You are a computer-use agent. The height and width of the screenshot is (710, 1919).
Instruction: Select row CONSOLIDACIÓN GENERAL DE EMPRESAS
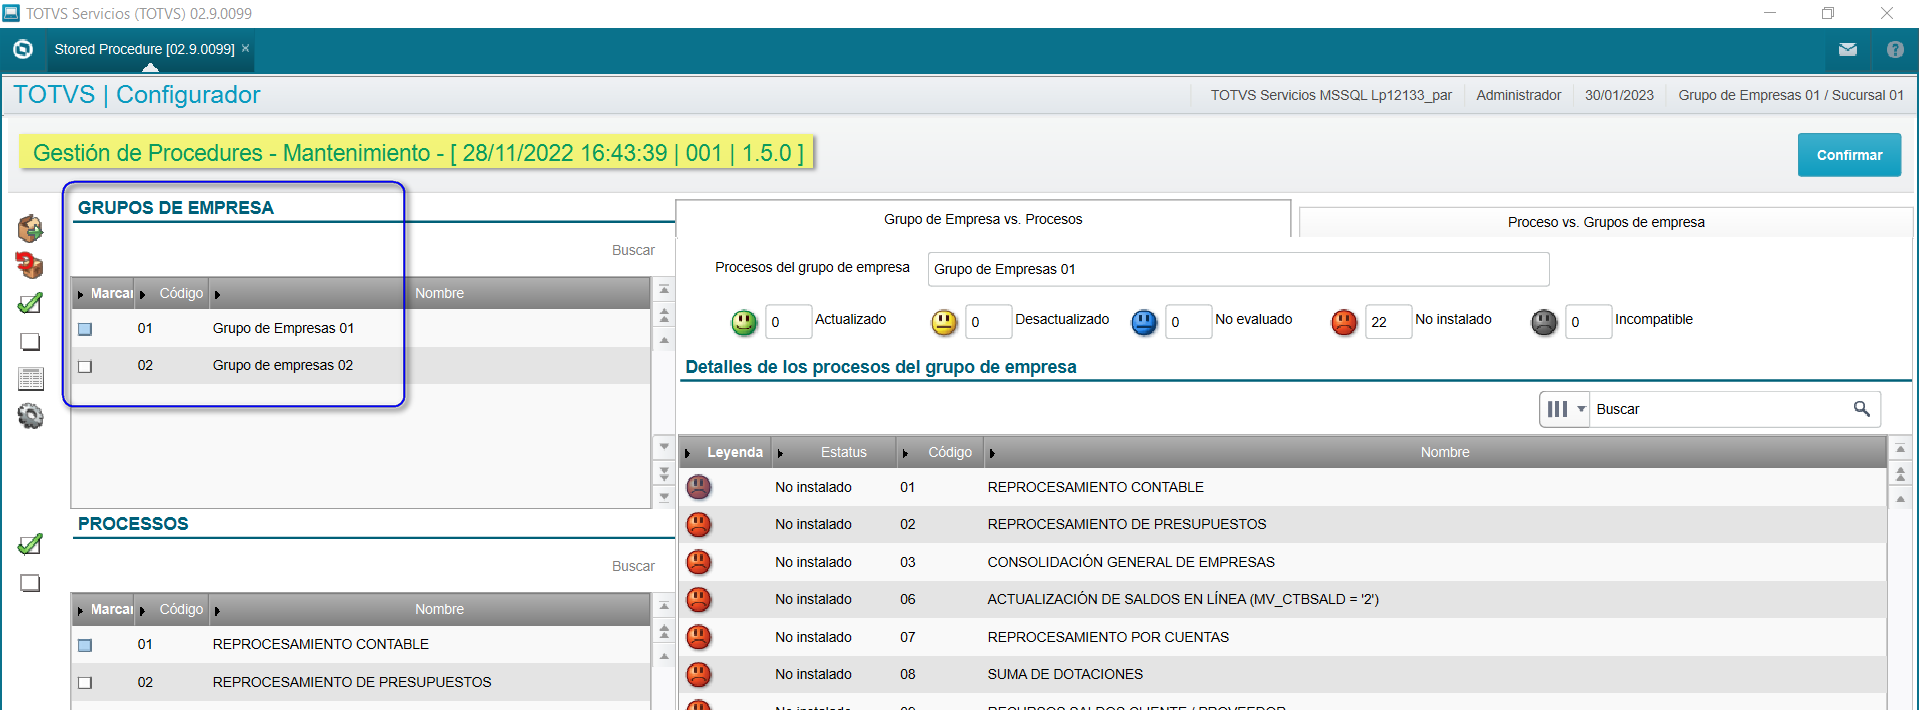(1282, 562)
